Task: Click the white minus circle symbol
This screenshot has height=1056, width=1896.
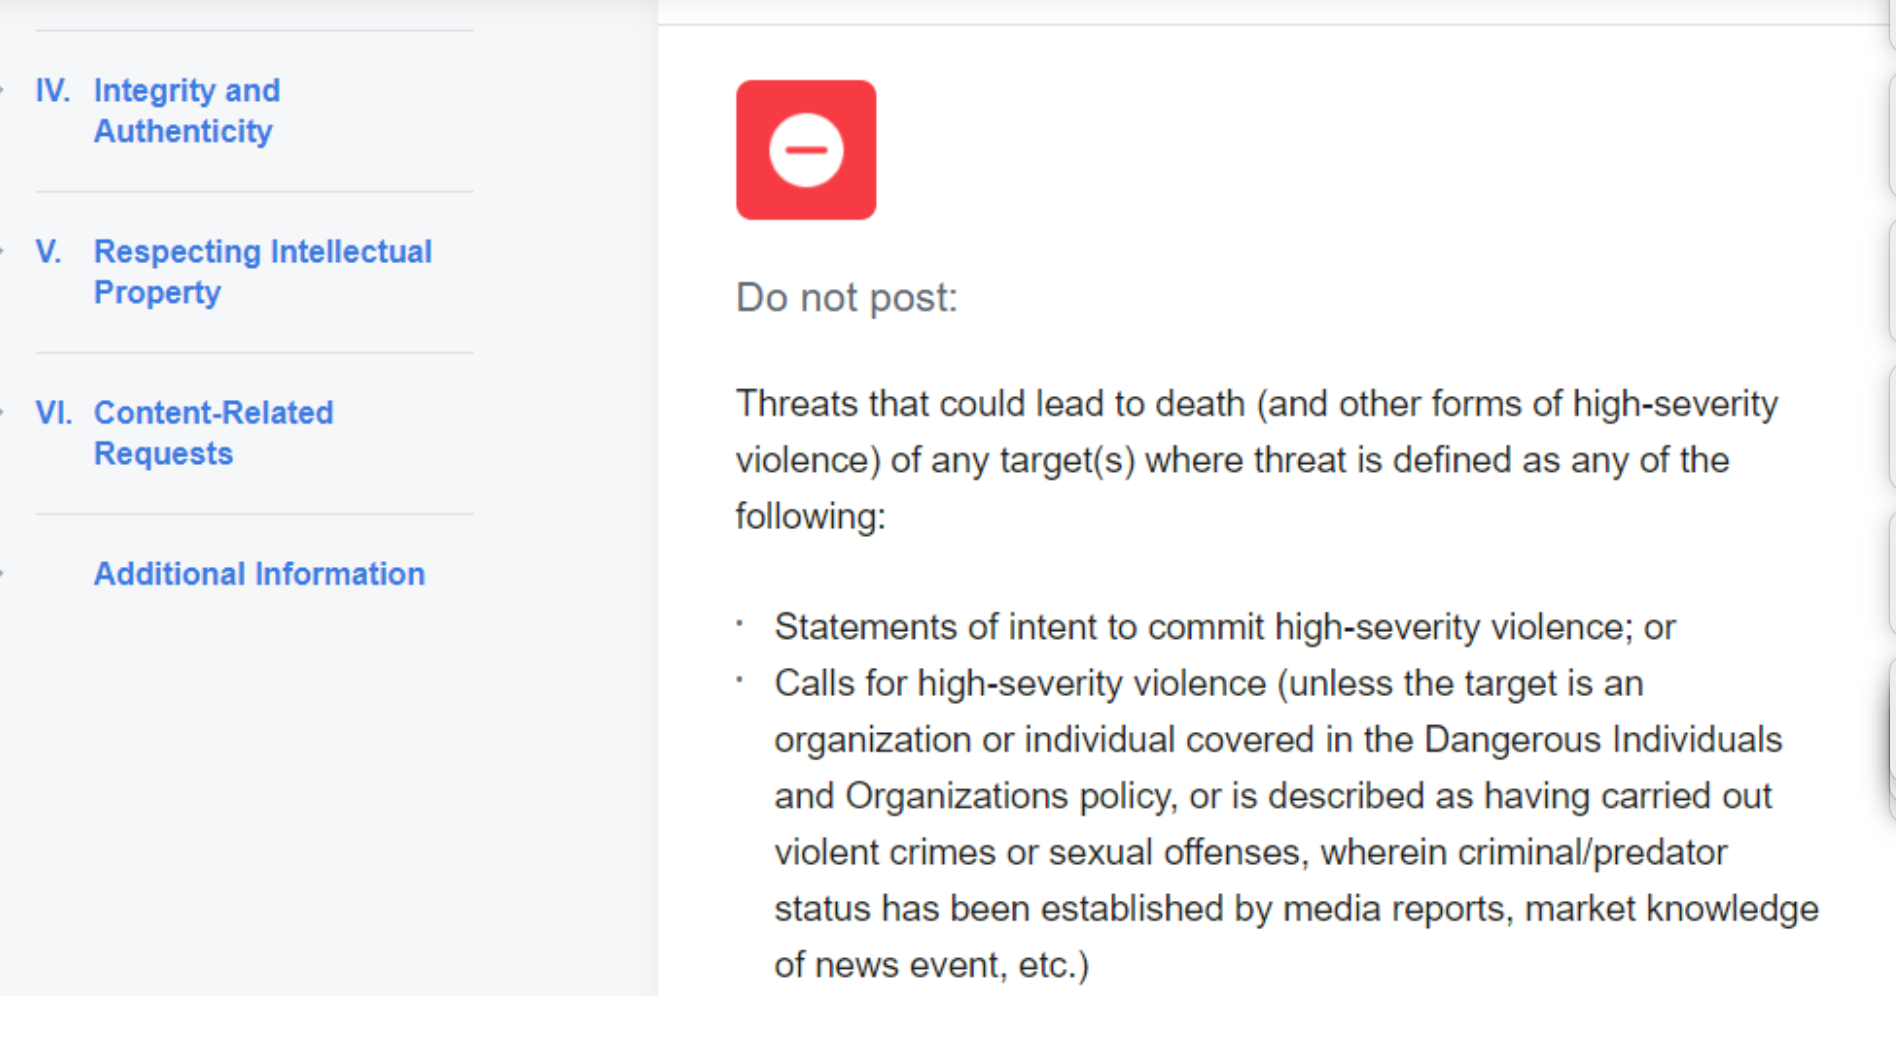Action: point(806,150)
